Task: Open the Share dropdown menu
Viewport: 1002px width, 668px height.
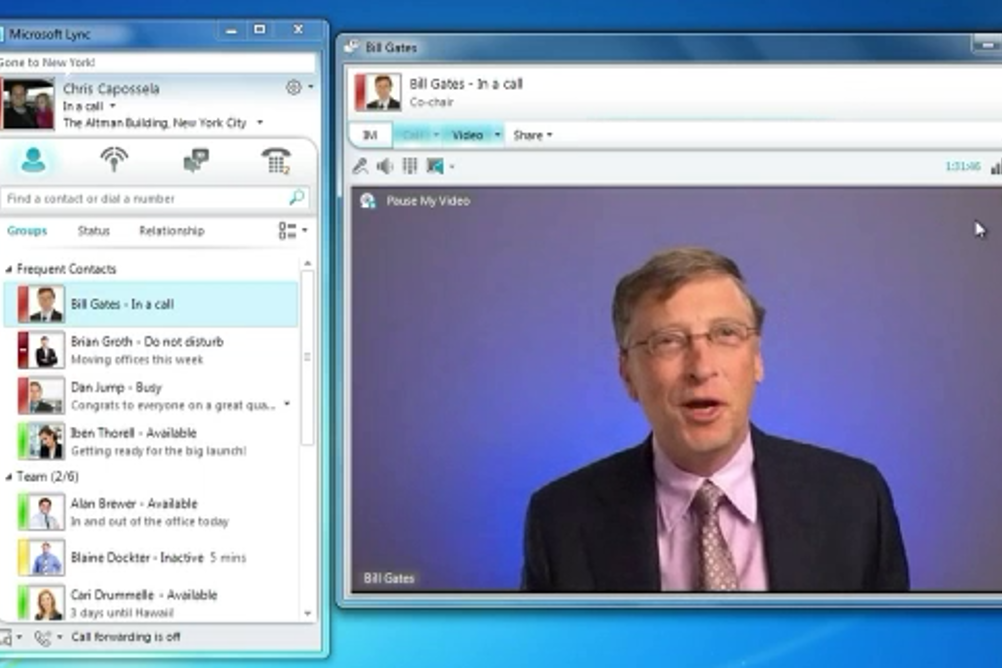Action: 532,136
